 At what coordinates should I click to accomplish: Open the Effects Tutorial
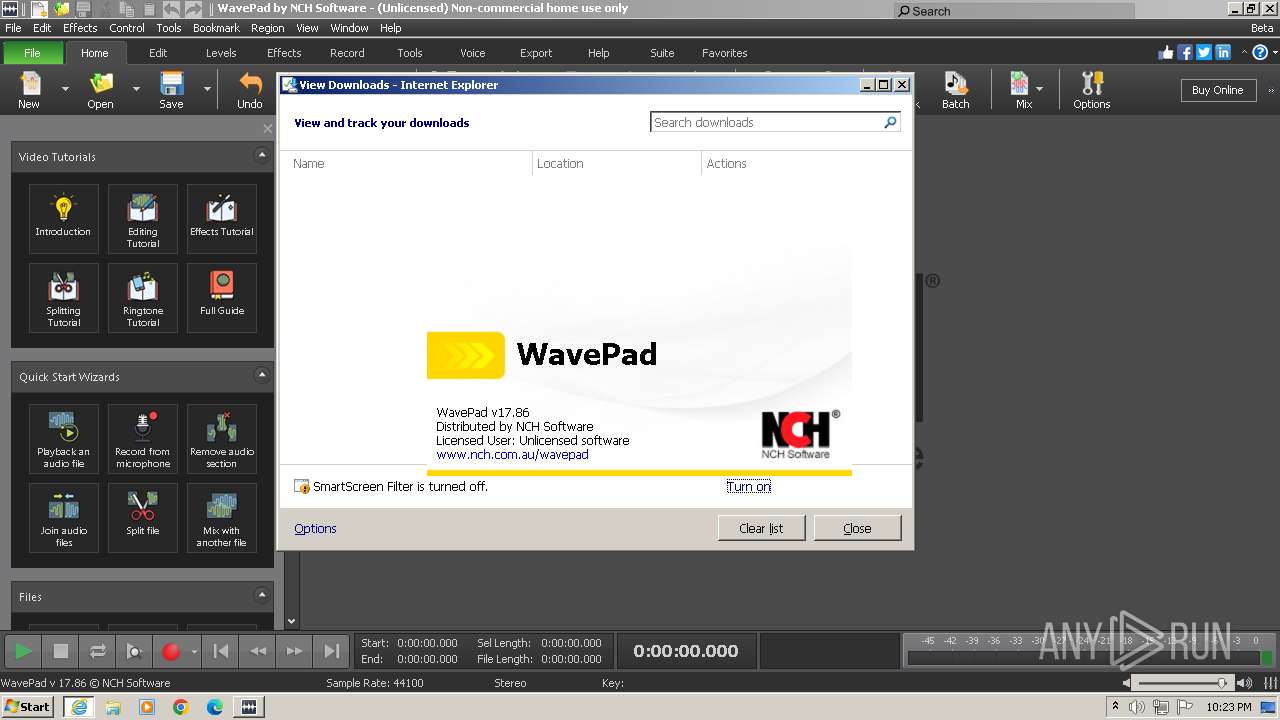[222, 218]
